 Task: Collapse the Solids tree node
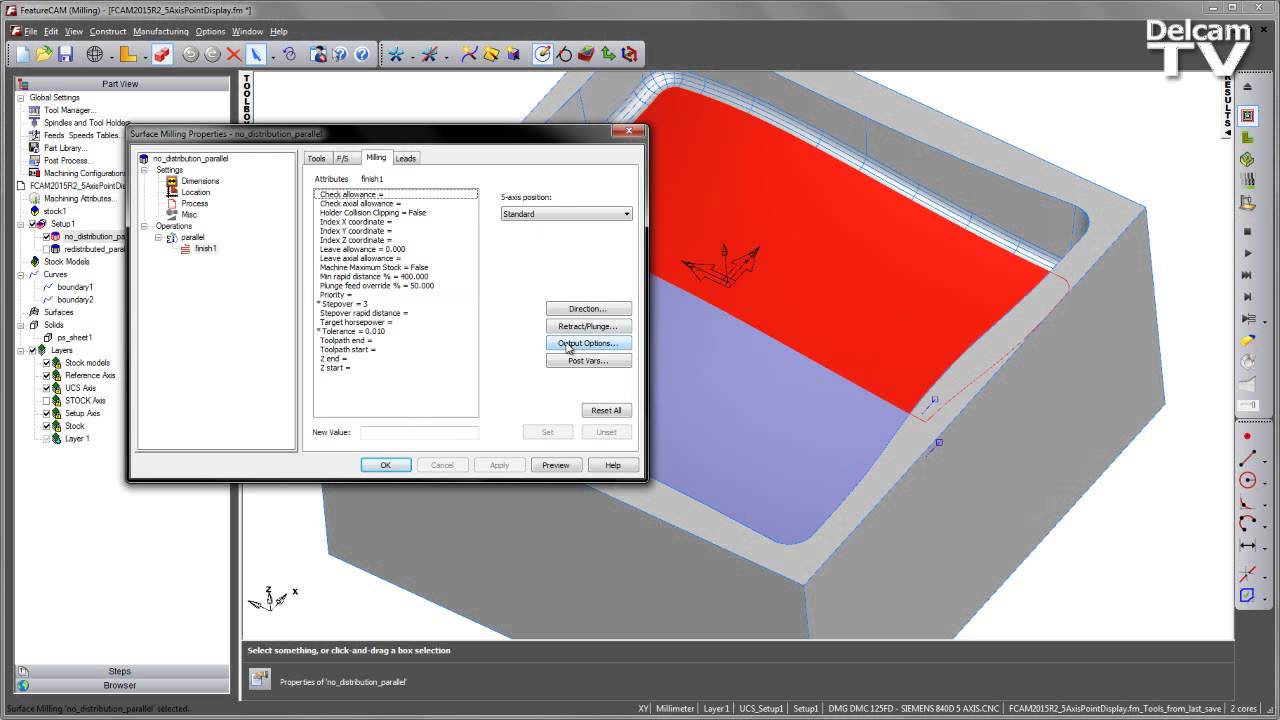[21, 325]
